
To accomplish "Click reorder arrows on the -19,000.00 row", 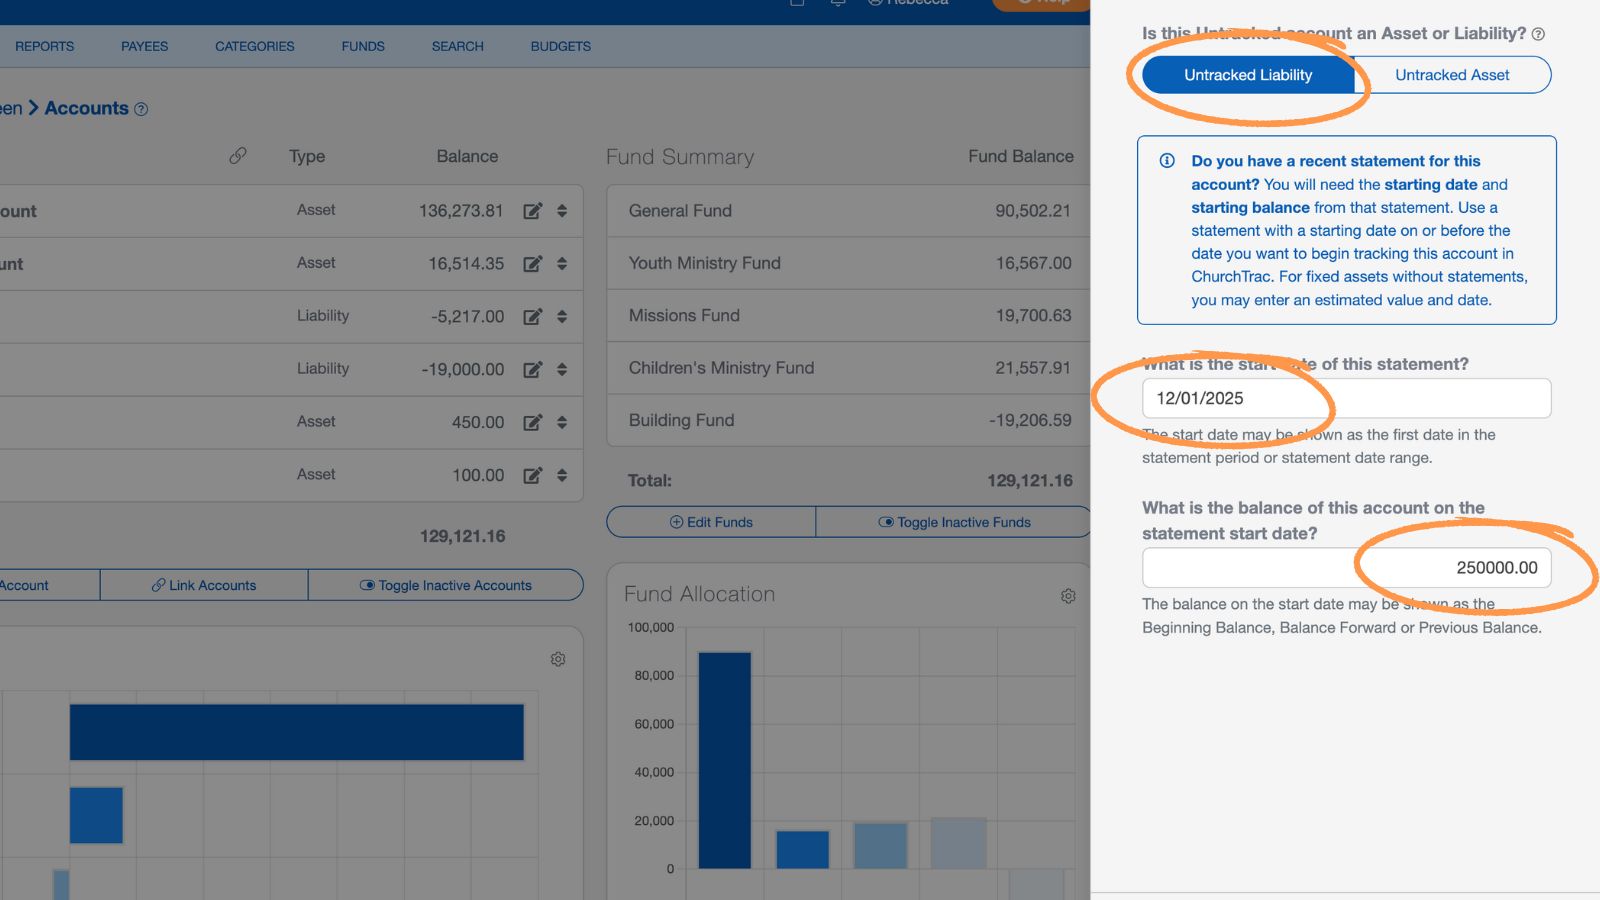I will coord(562,370).
